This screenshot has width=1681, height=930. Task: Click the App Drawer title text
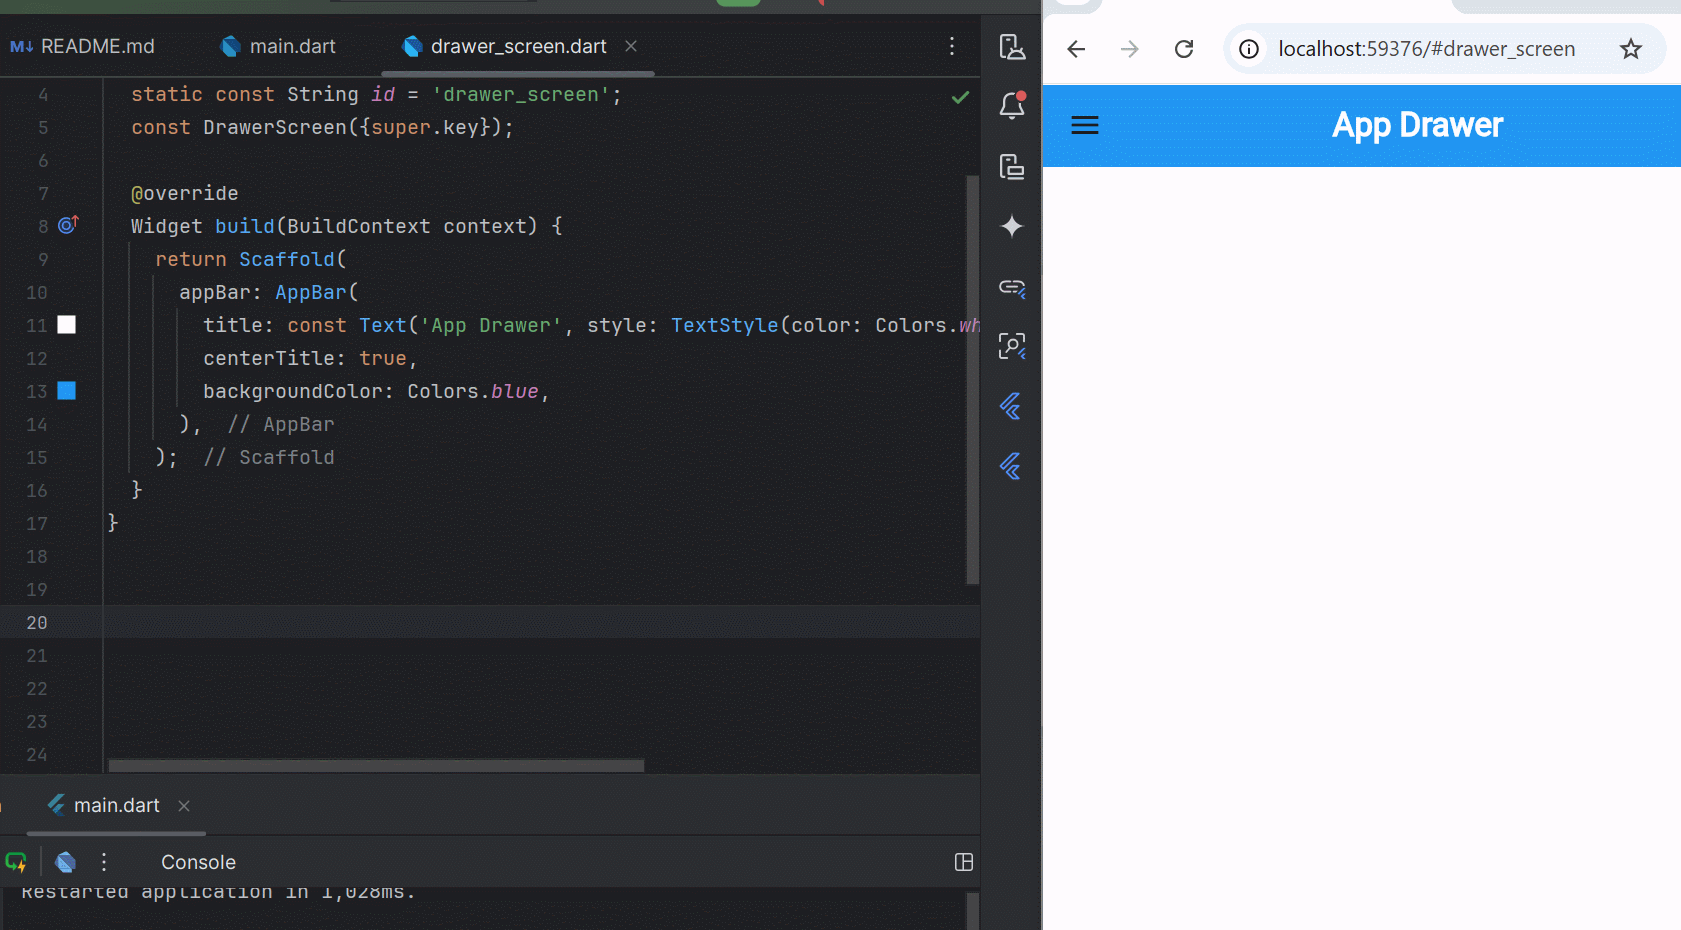[x=1417, y=125]
